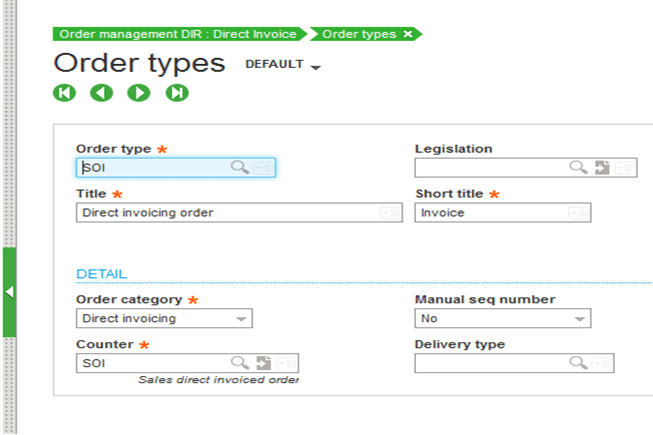Go to next record navigation icon

(139, 93)
